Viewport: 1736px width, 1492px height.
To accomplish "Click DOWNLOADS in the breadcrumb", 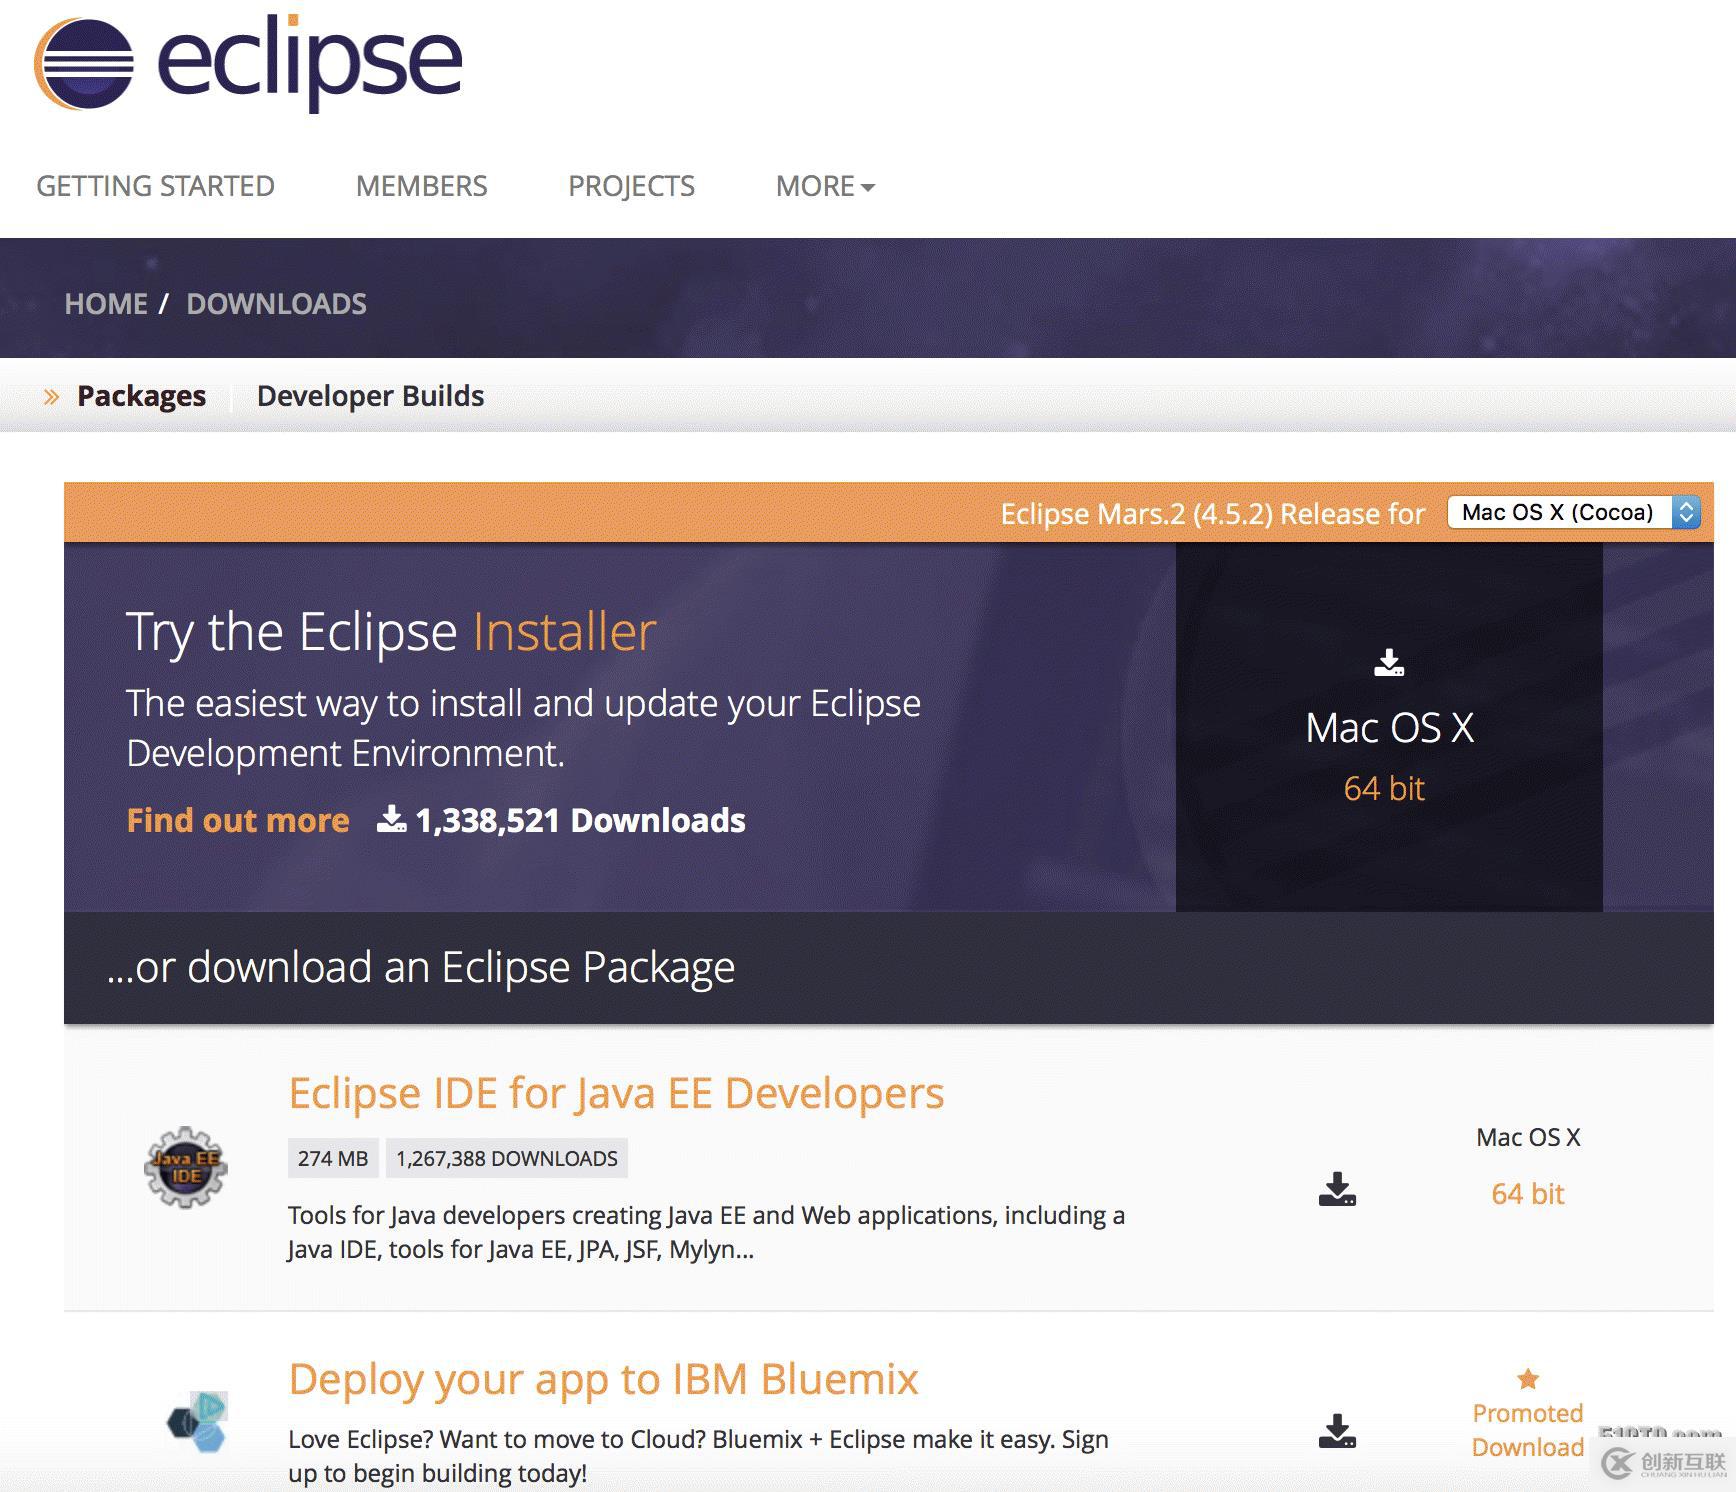I will [277, 303].
